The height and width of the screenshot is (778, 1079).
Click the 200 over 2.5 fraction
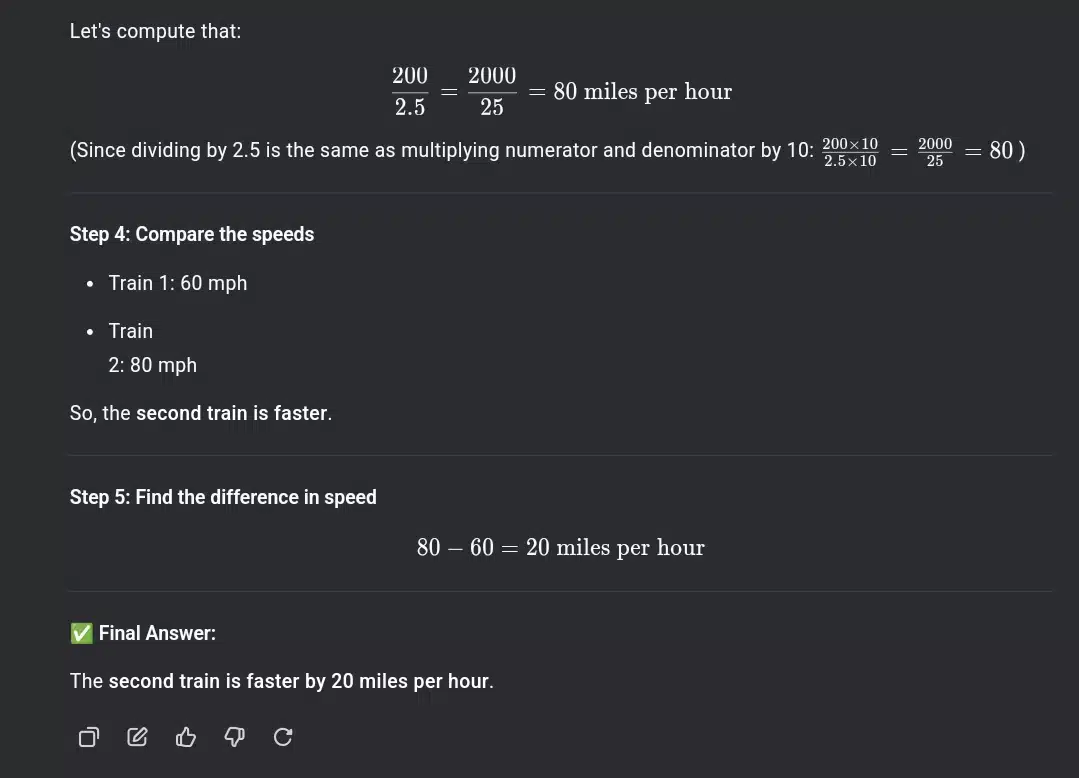(410, 91)
